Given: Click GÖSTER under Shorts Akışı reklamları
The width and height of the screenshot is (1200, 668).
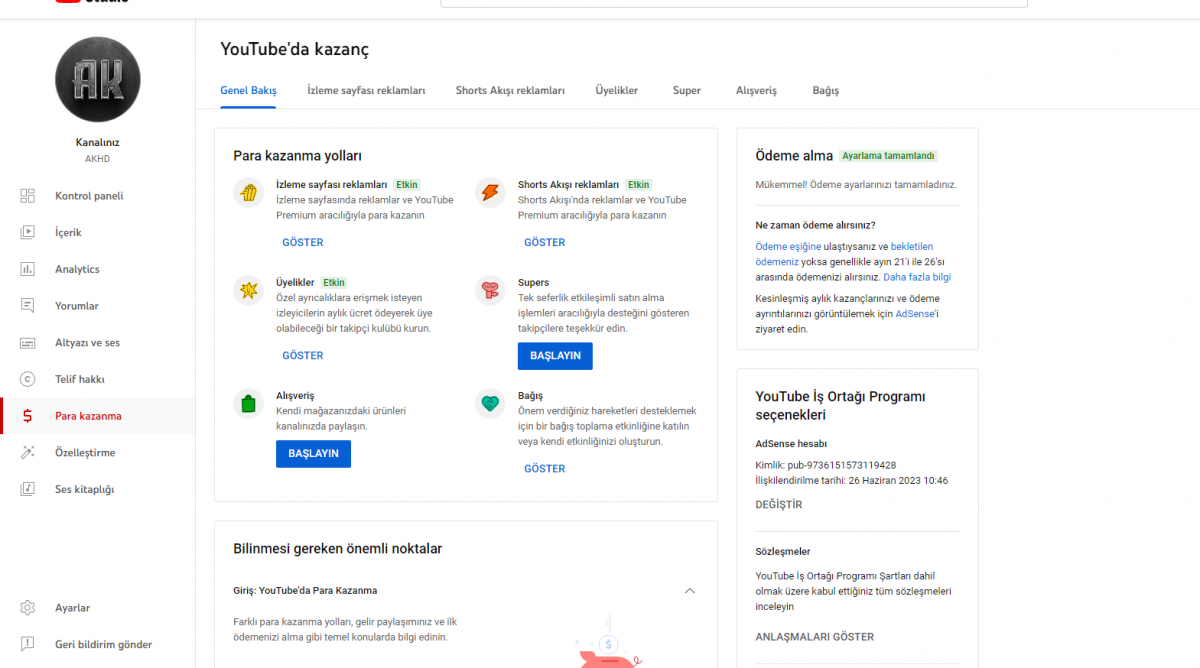Looking at the screenshot, I should (545, 242).
